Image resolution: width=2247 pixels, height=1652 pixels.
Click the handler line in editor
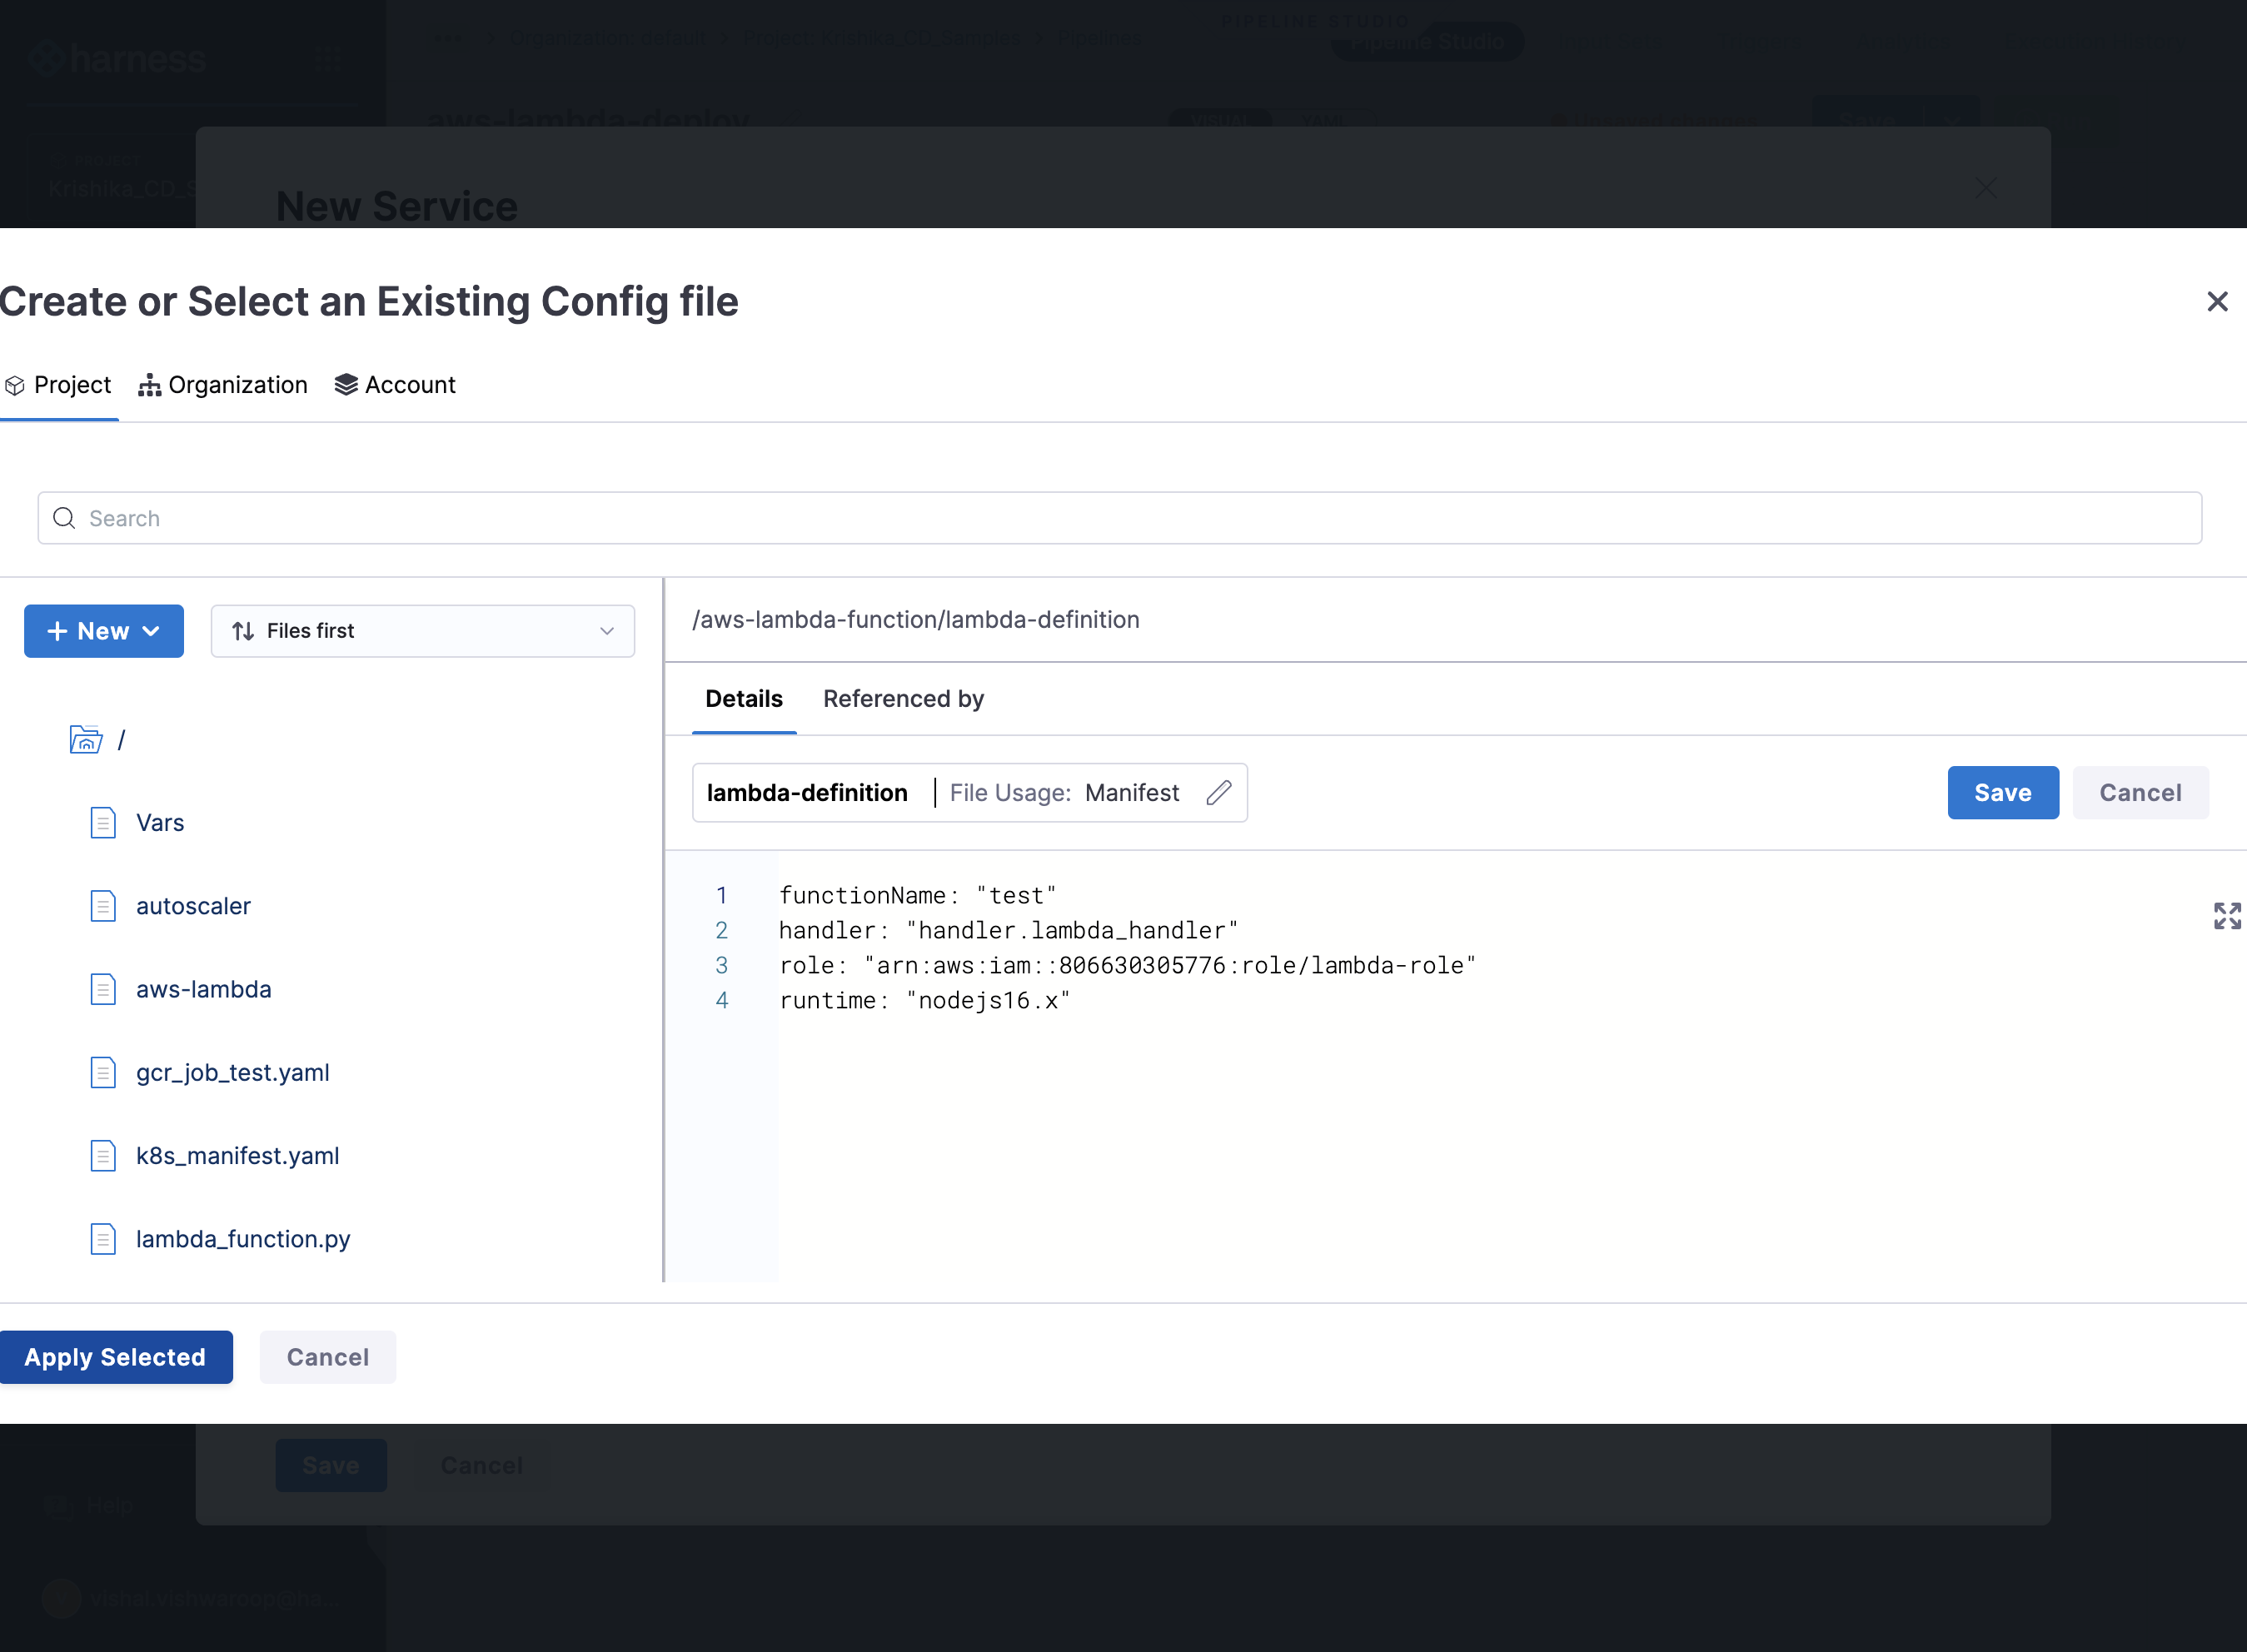coord(1008,931)
